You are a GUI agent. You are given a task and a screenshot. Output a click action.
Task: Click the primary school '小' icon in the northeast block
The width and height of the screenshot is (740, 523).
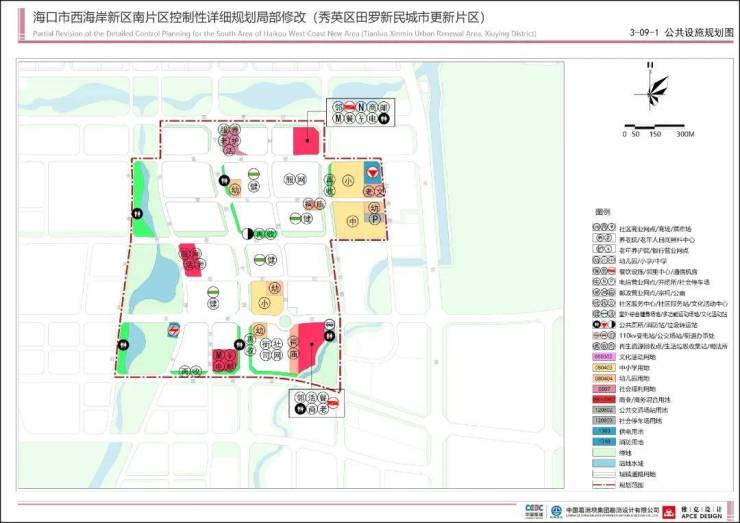tap(347, 182)
